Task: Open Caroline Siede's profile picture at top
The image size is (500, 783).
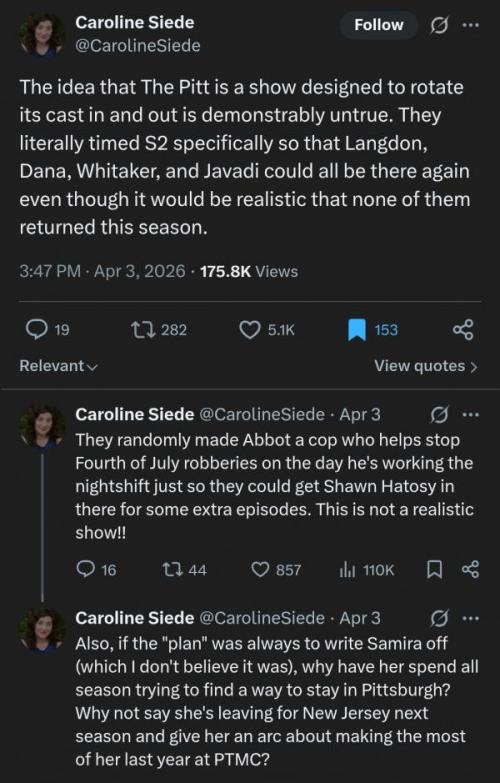Action: (x=42, y=35)
